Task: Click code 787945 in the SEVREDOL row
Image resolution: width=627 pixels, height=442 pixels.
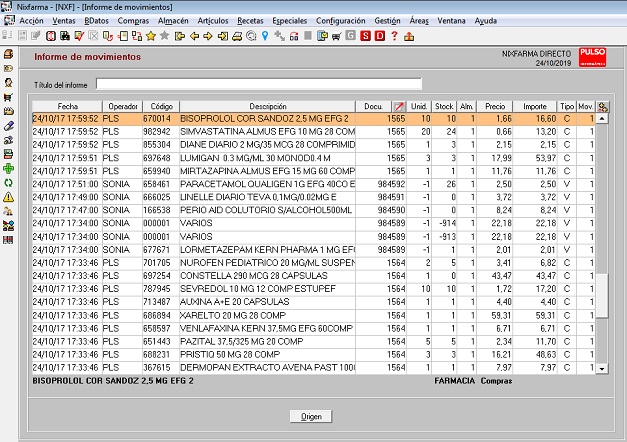Action: click(x=157, y=289)
